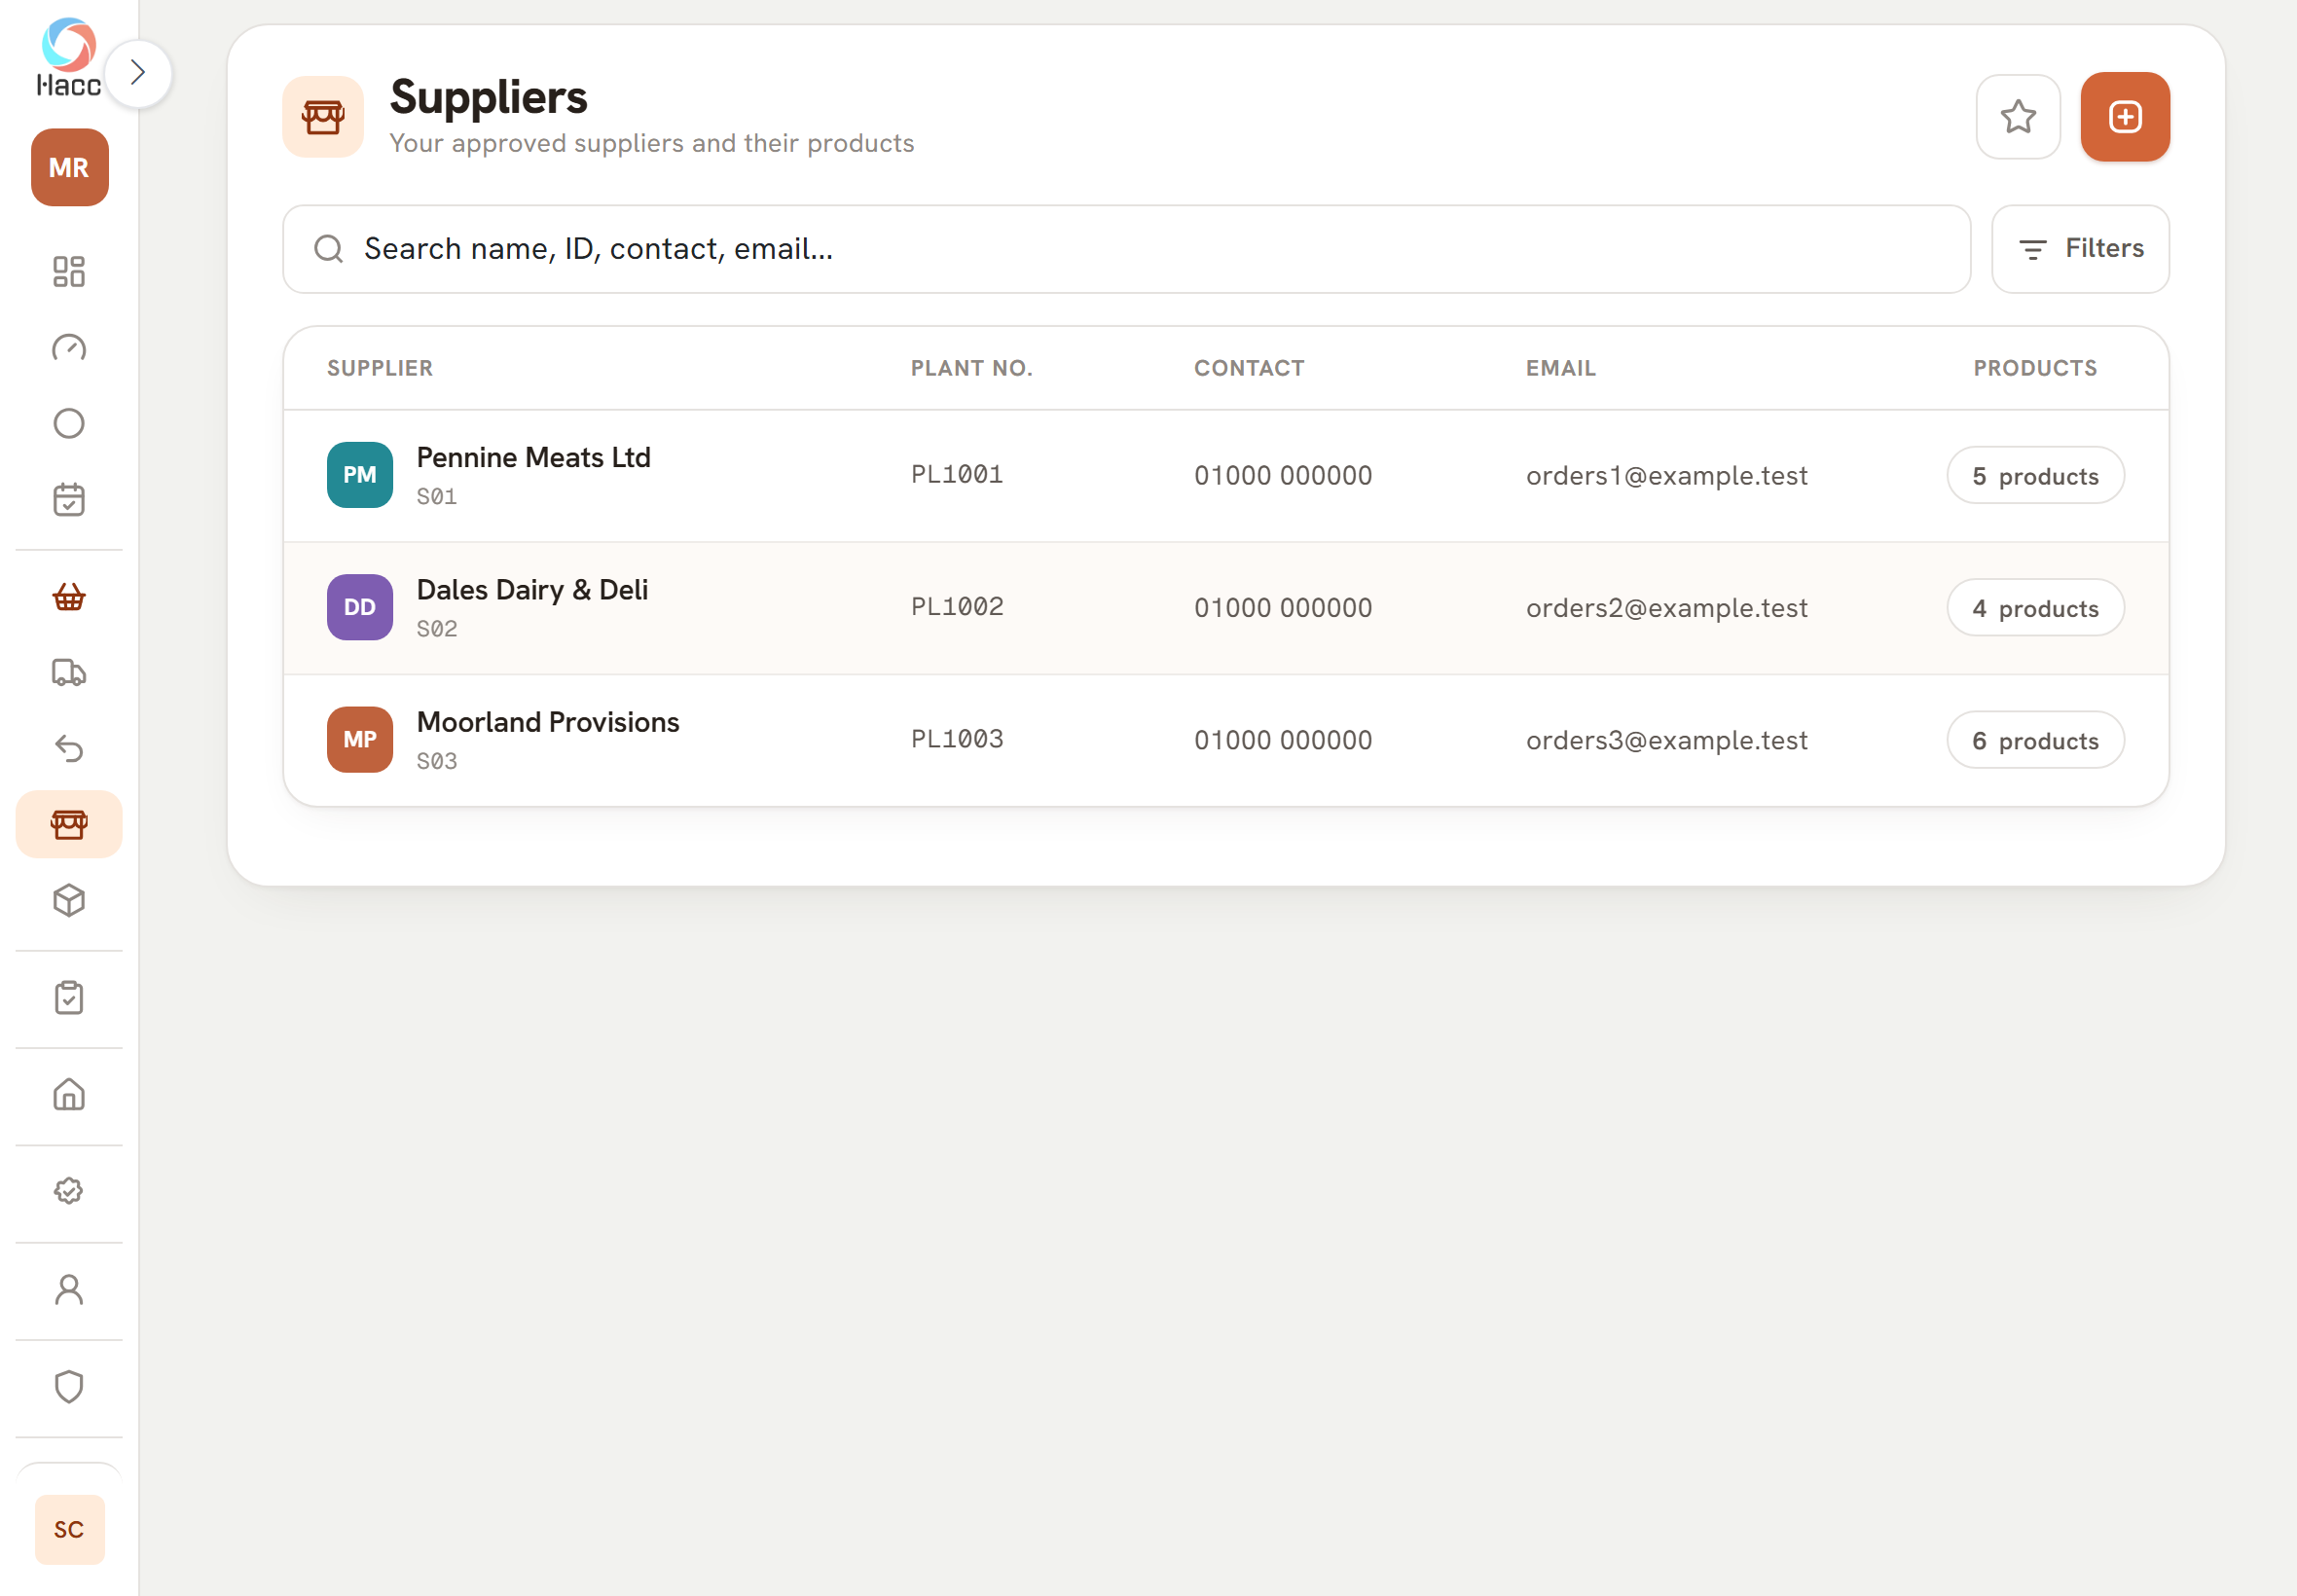Select the Suppliers storefront icon in sidebar
Viewport: 2297px width, 1596px height.
[x=69, y=824]
